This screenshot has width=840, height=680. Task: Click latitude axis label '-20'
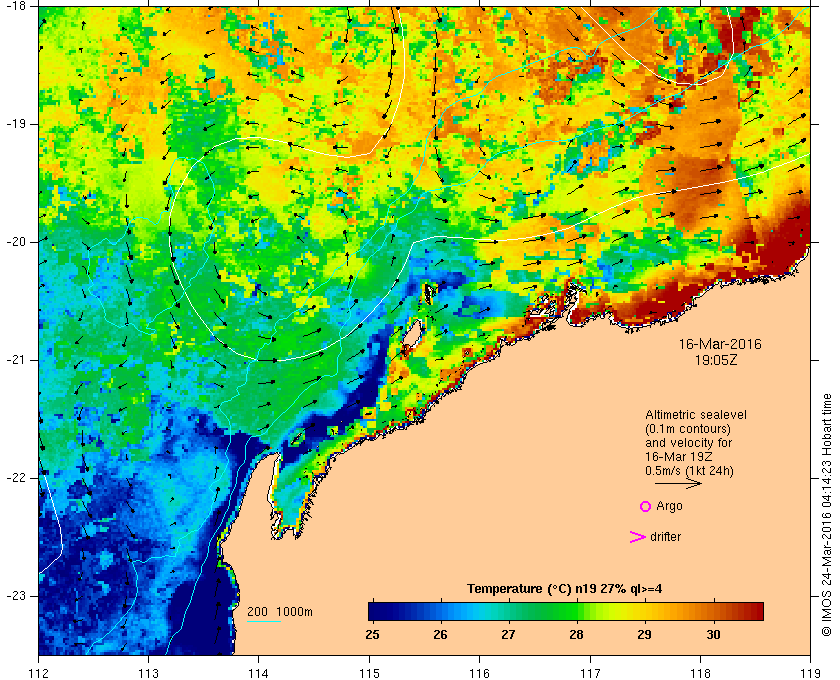[x=15, y=242]
